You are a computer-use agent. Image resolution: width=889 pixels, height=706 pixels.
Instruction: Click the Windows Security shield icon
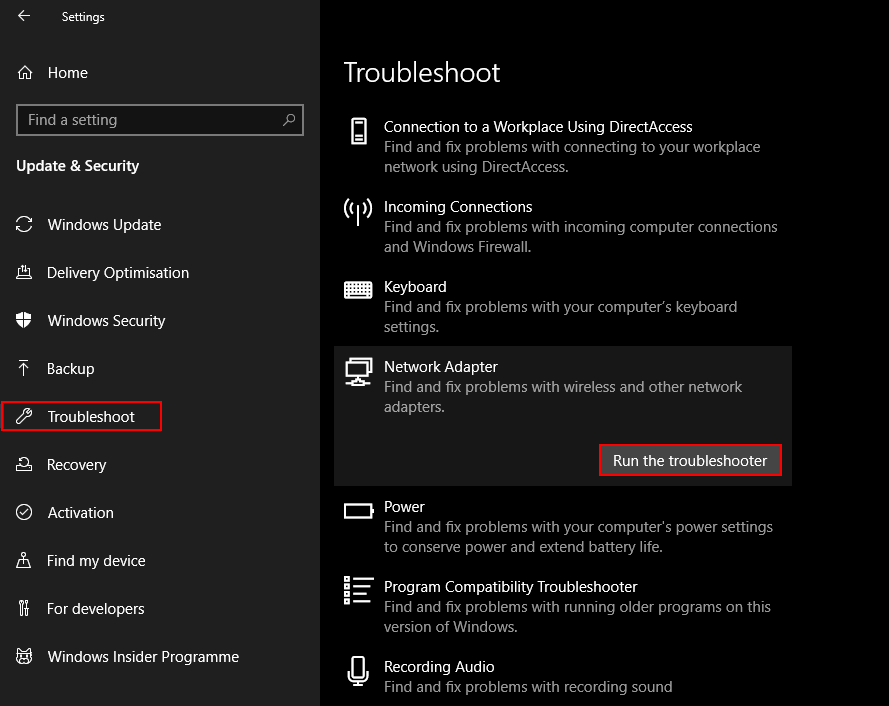point(24,320)
